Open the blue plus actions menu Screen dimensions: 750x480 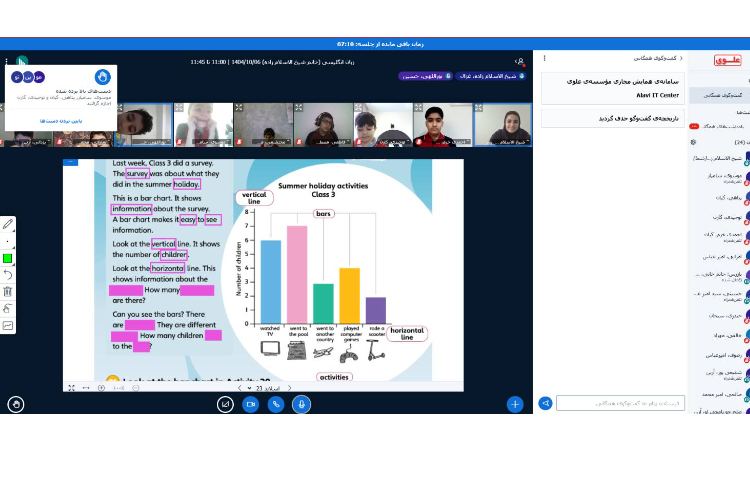tap(514, 404)
